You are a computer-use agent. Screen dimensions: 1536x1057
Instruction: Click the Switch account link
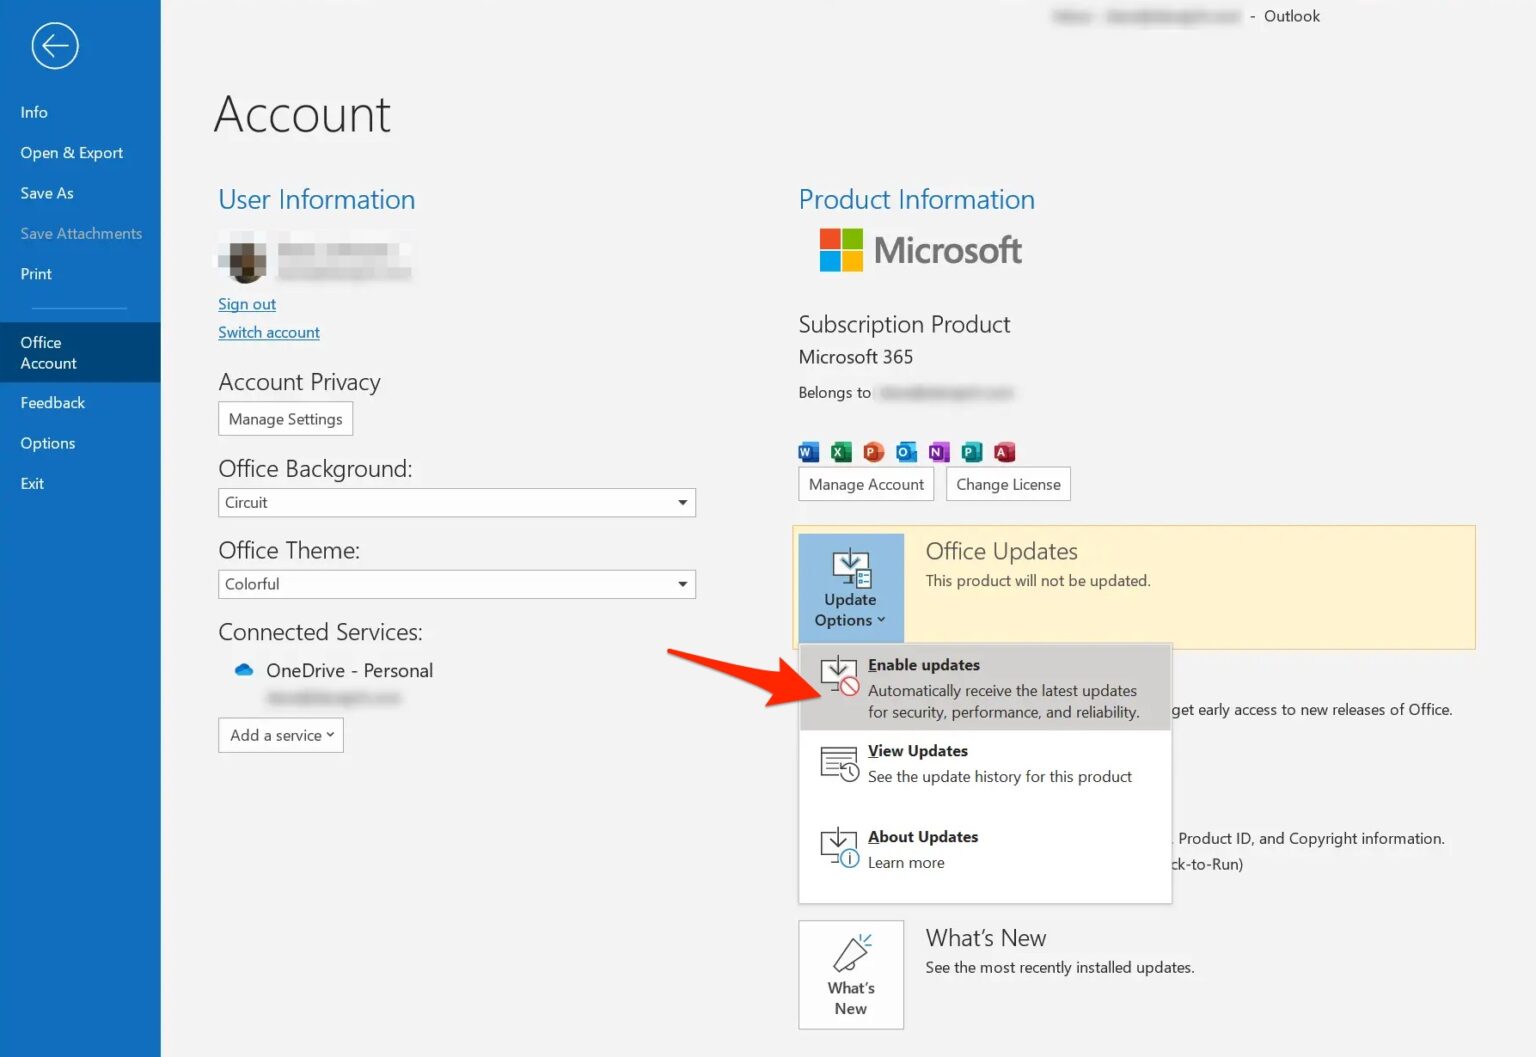click(x=268, y=332)
